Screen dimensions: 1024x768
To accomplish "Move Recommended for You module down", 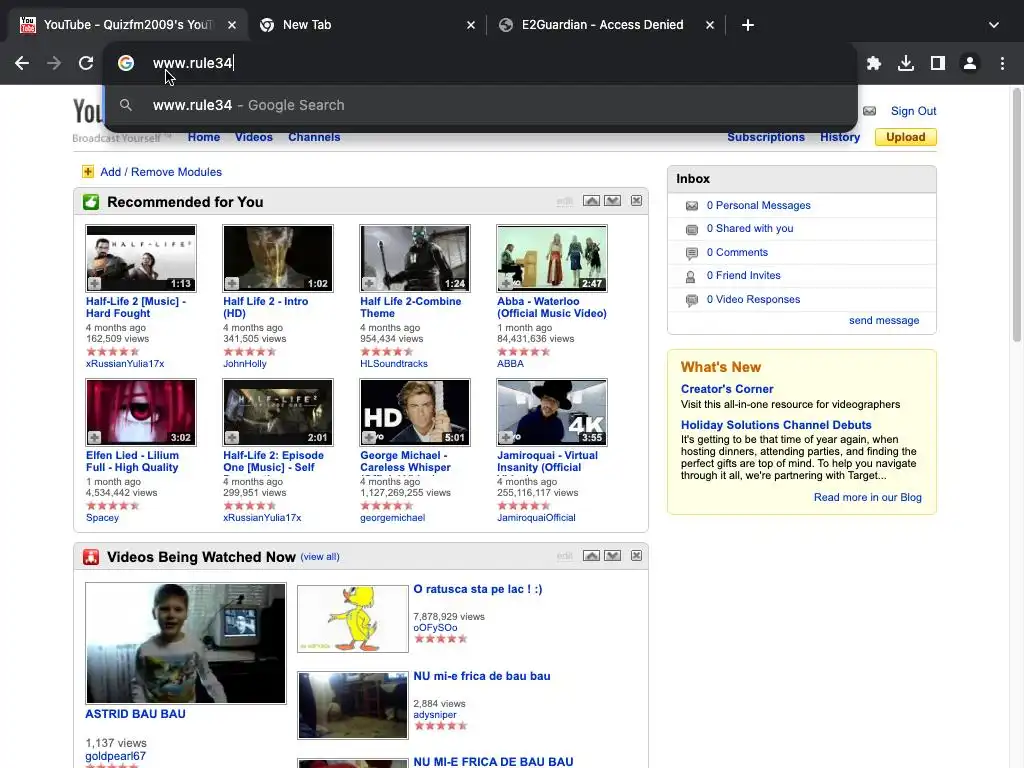I will point(613,200).
